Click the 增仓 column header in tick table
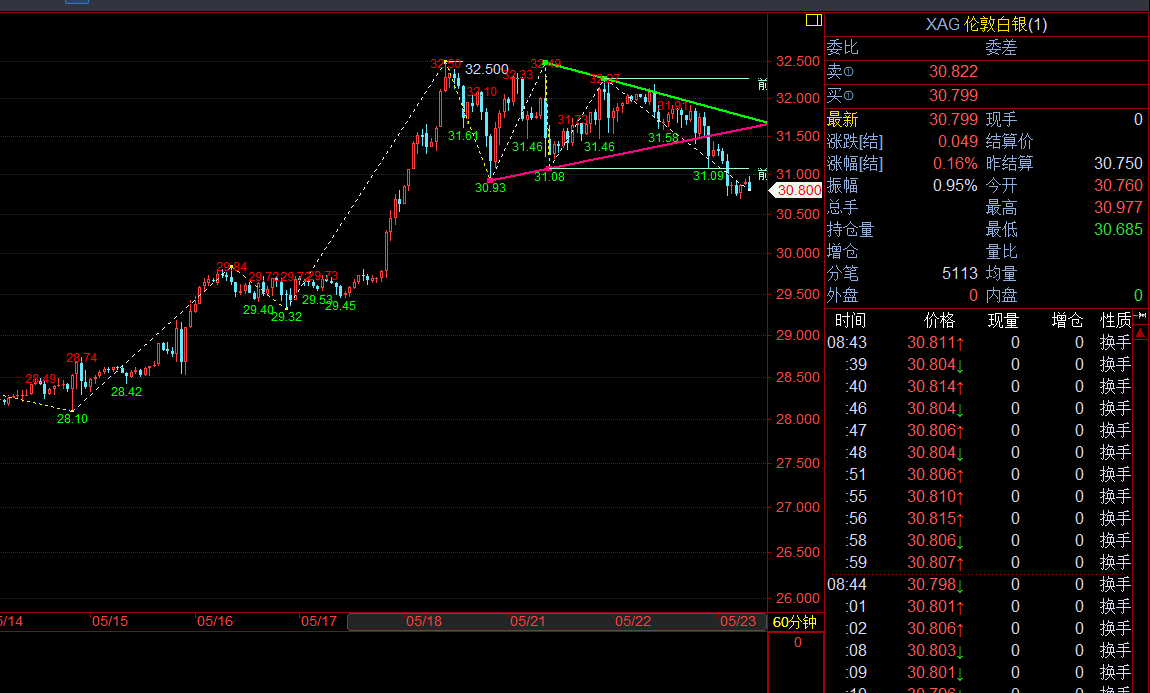The image size is (1150, 693). pos(1066,320)
